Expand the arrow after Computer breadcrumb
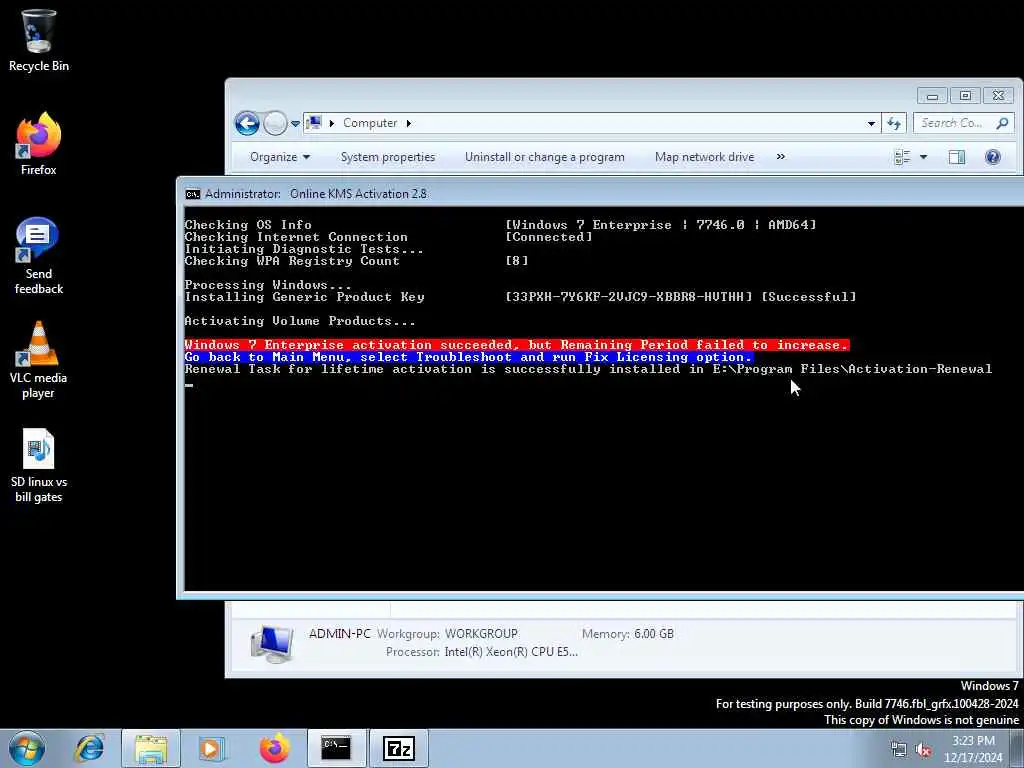 [x=409, y=123]
